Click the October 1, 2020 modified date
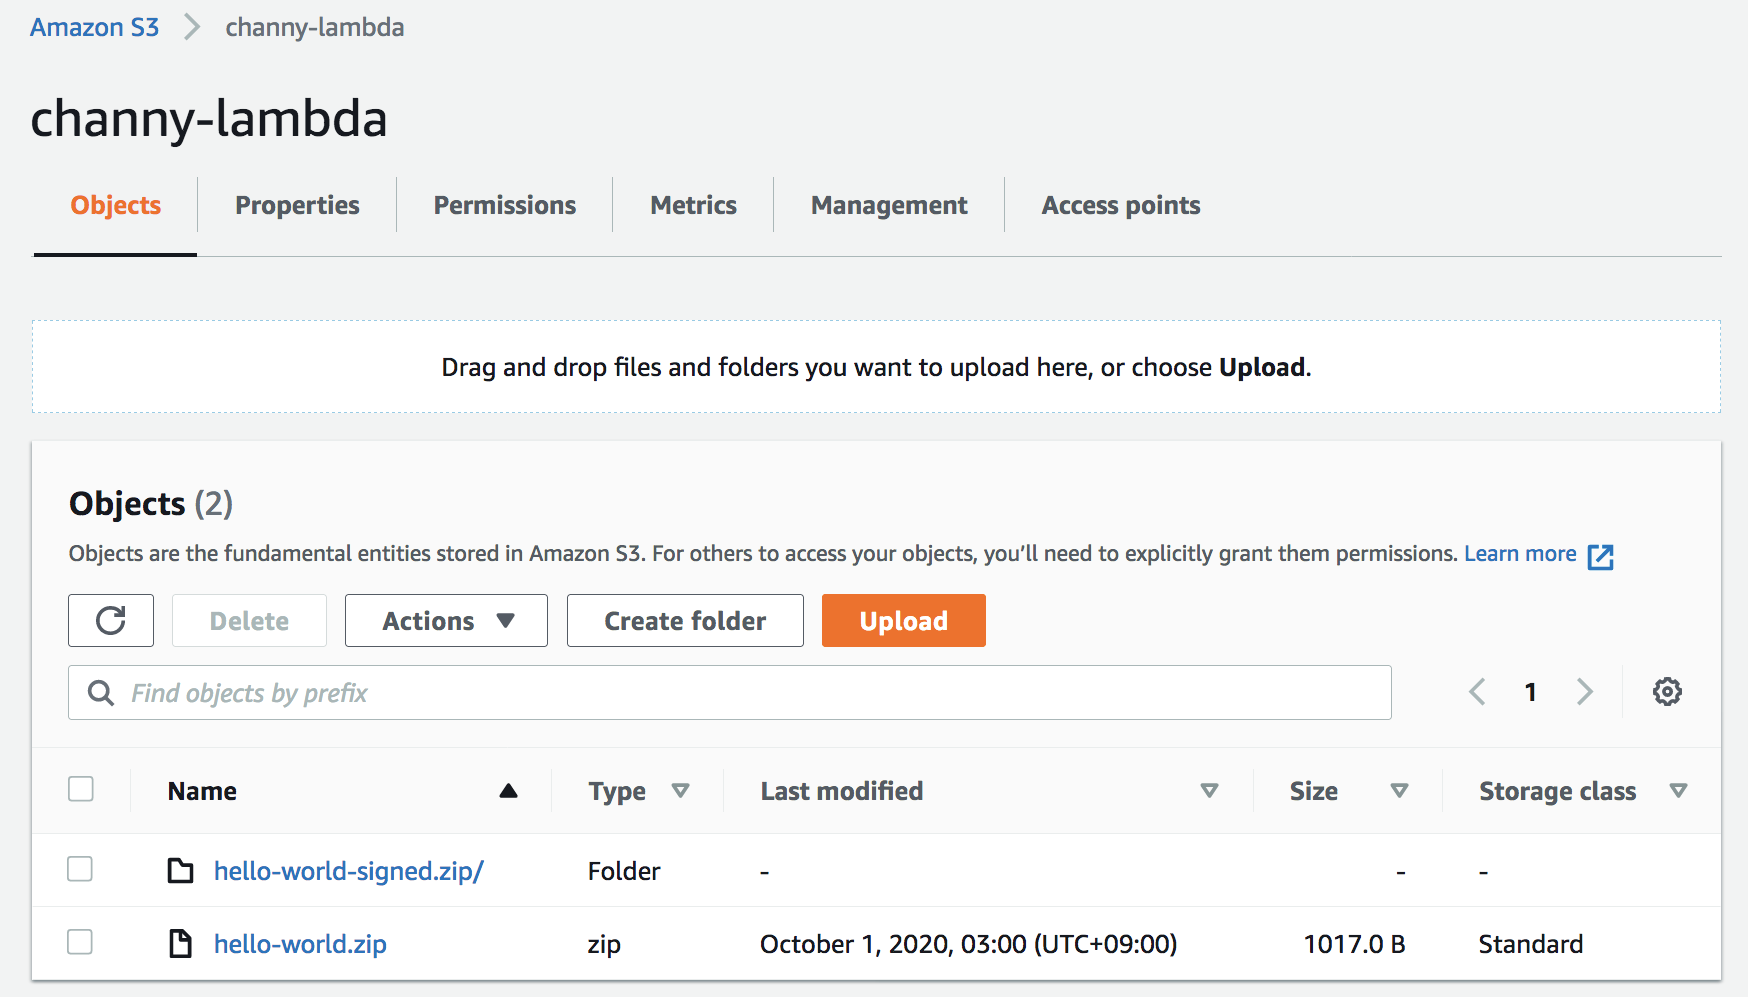This screenshot has width=1748, height=997. pyautogui.click(x=968, y=944)
